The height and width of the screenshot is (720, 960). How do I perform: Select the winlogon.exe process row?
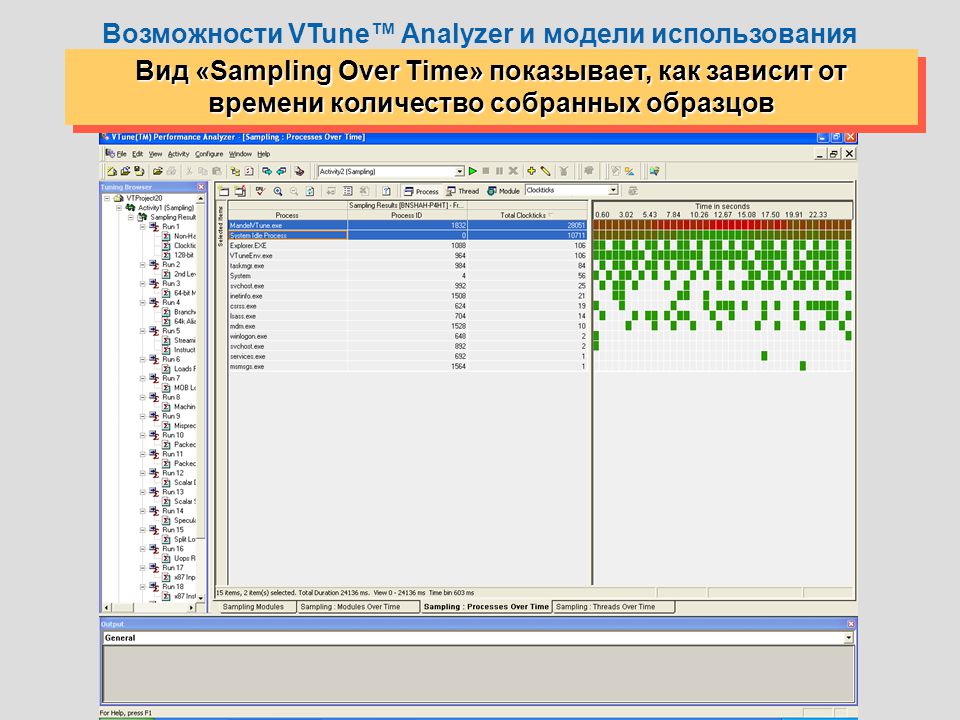tap(407, 336)
